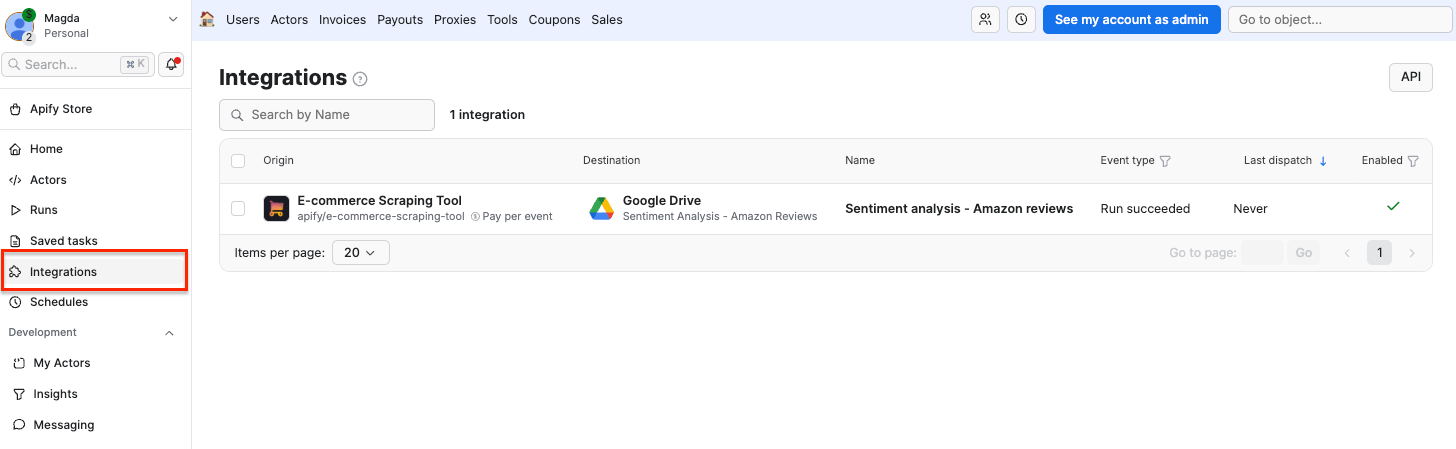This screenshot has width=1456, height=449.
Task: Expand the Magda account switcher chevron
Action: pos(173,19)
